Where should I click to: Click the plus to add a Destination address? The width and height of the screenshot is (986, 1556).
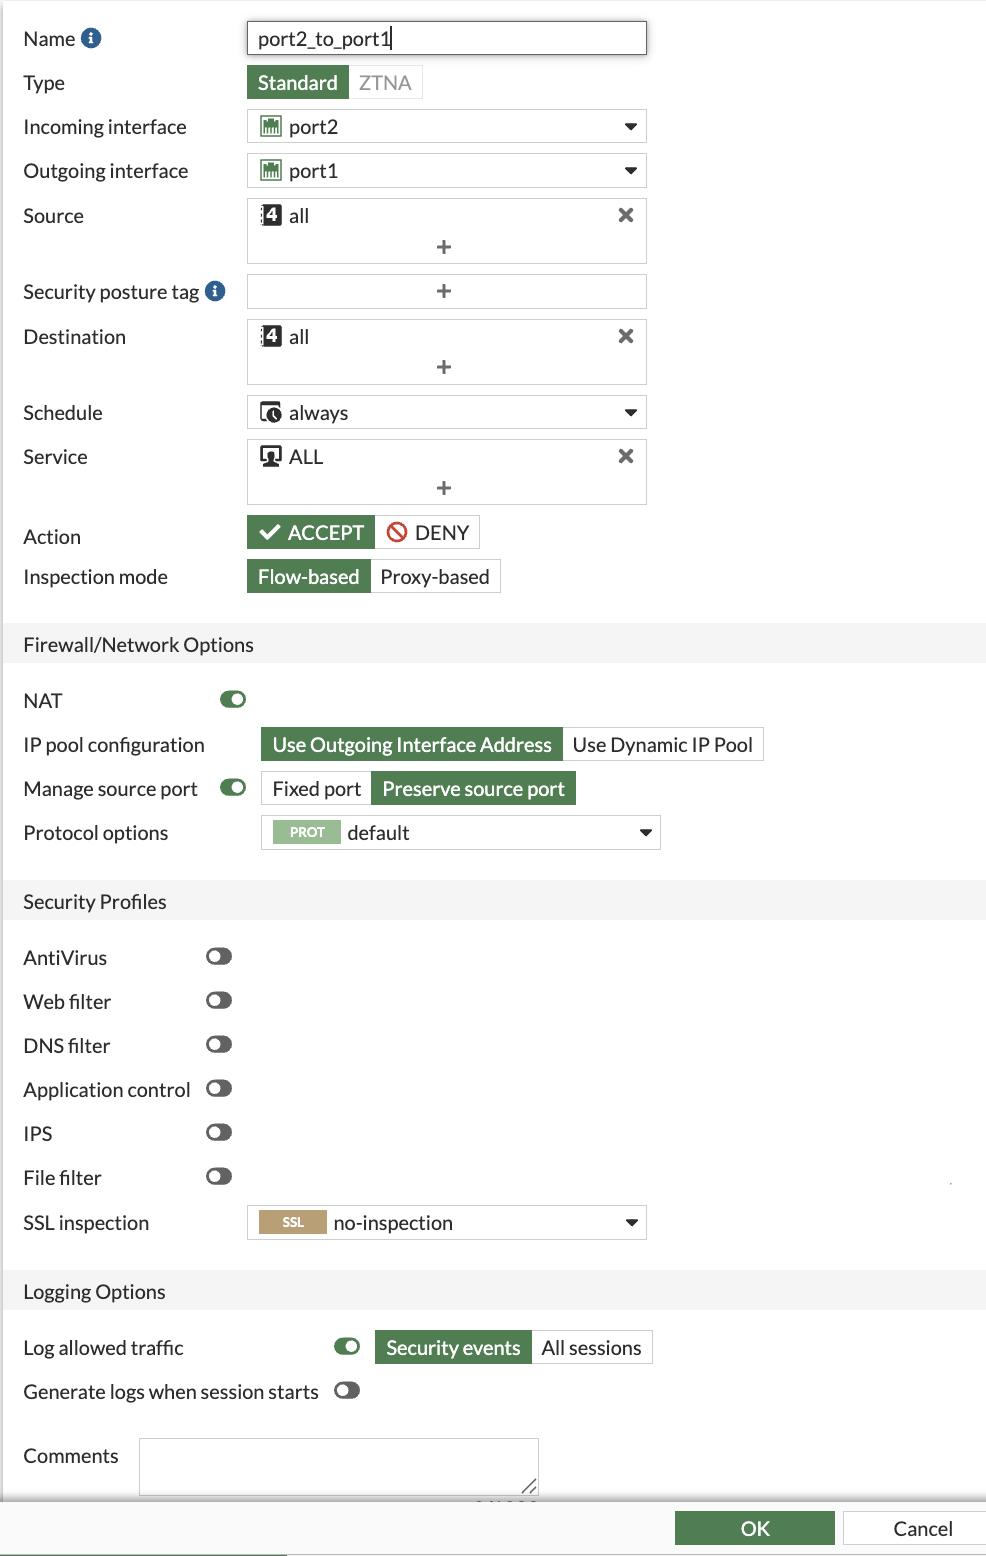point(444,366)
